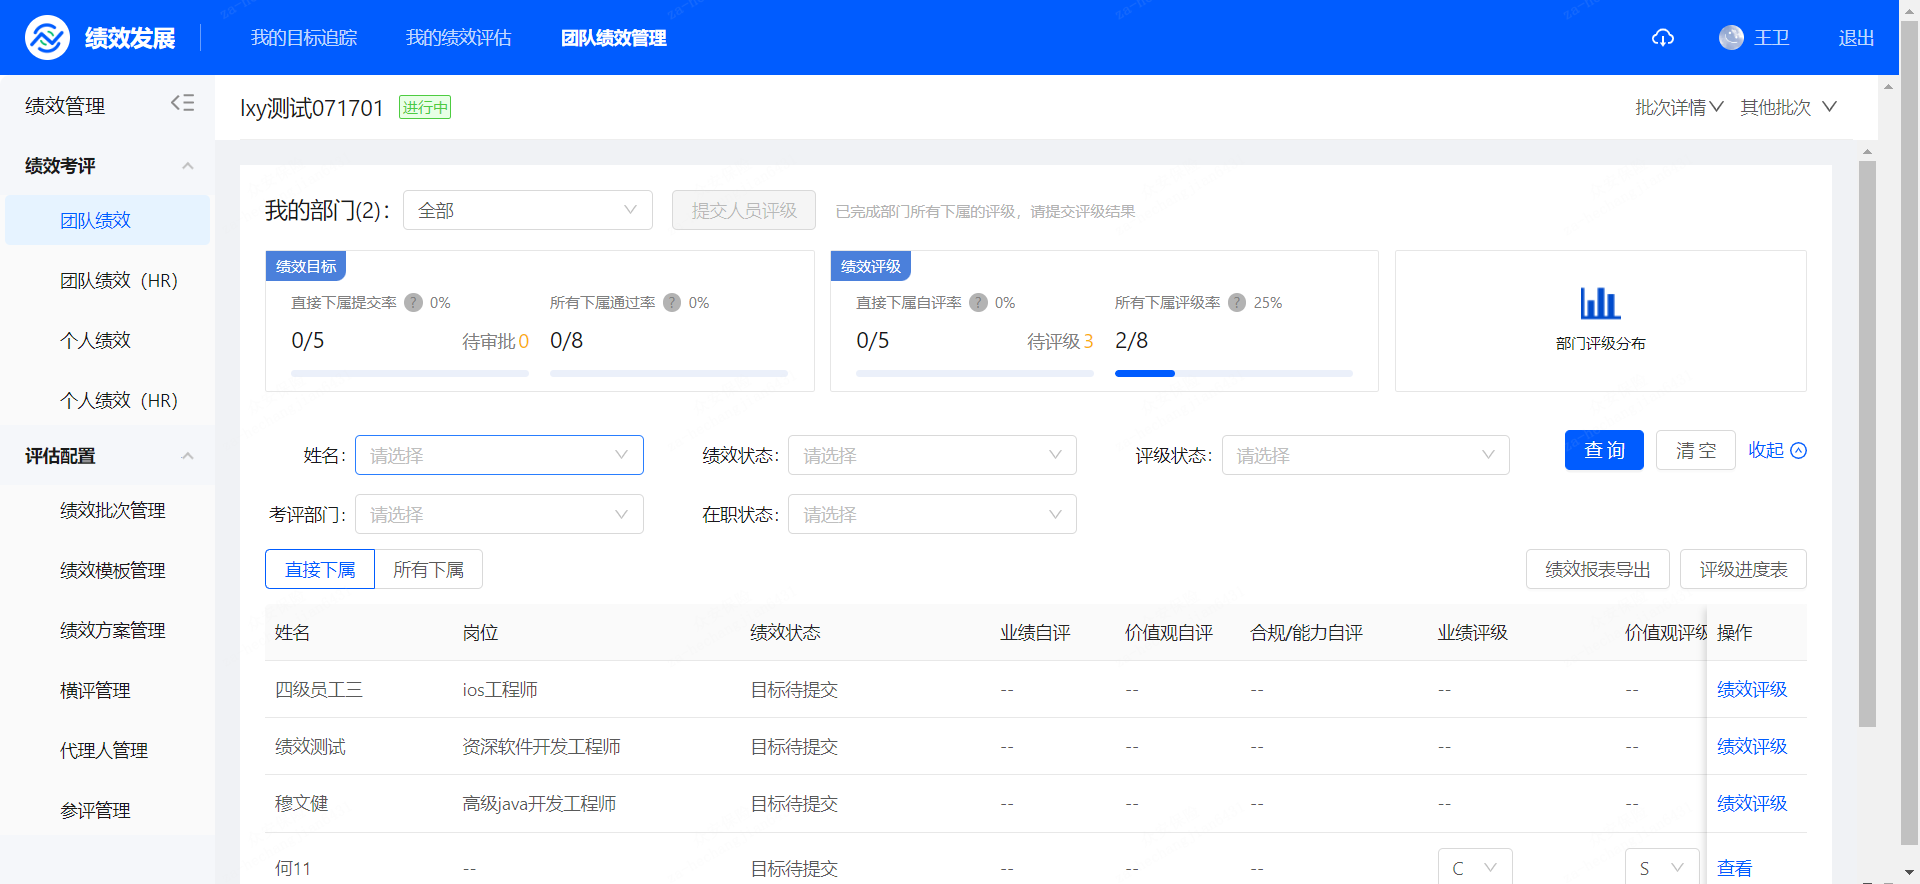This screenshot has height=884, width=1920.
Task: Click the 四级员工三 name cell
Action: coord(319,689)
